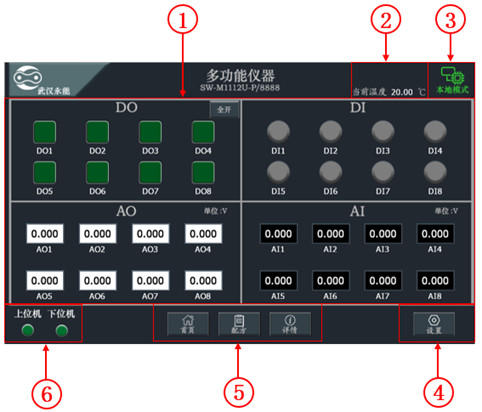Image resolution: width=482 pixels, height=412 pixels.
Task: Select the AO1 voltage input field
Action: pyautogui.click(x=45, y=234)
